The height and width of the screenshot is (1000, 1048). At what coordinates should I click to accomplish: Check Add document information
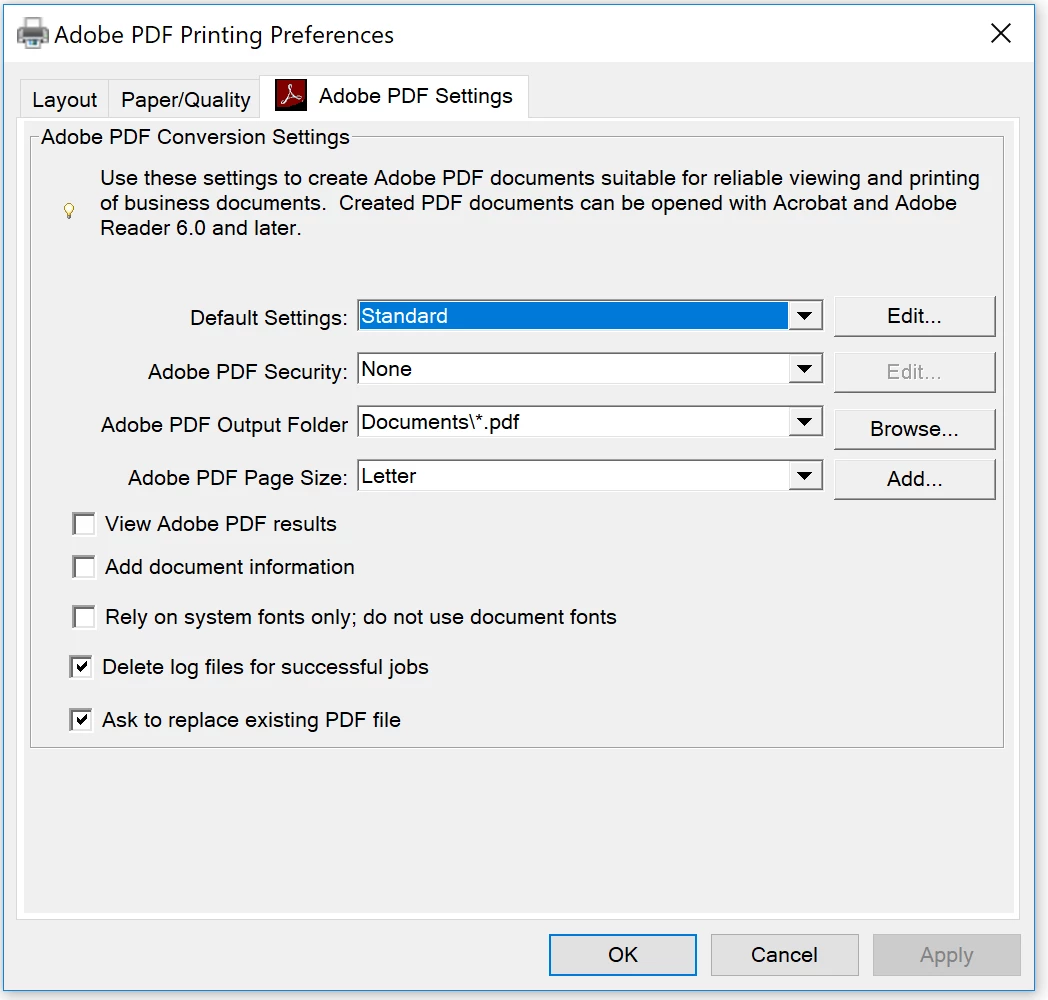84,567
